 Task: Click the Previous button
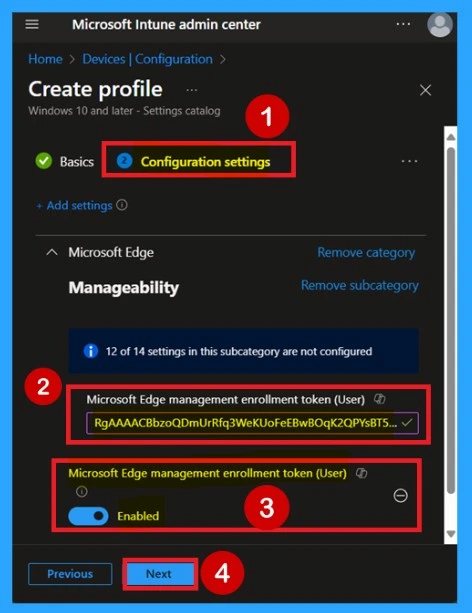pos(70,574)
